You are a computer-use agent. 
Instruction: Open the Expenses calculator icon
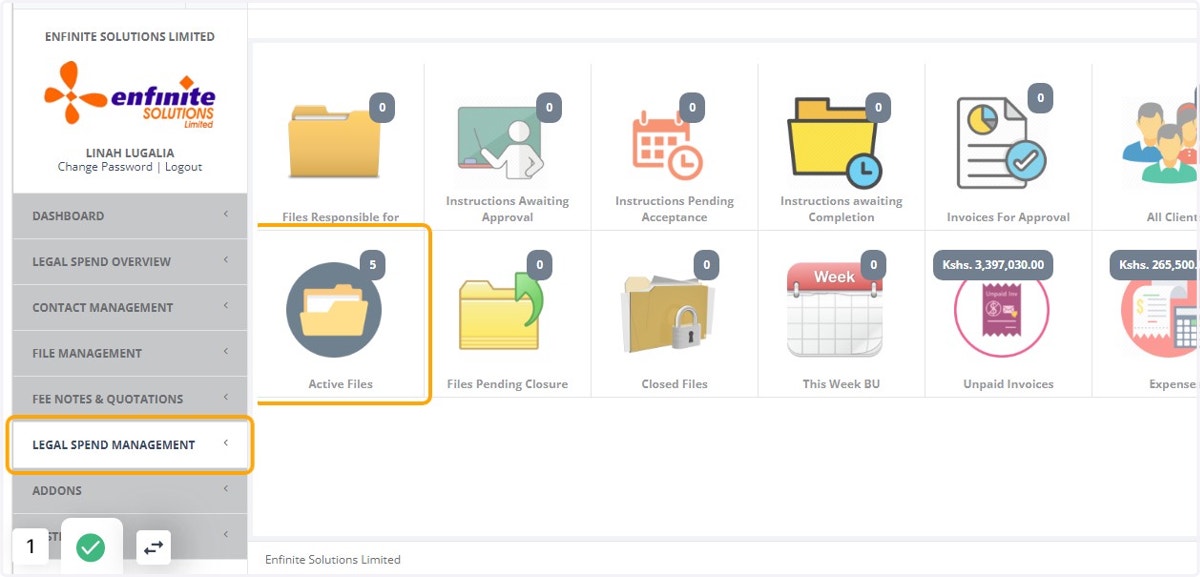1160,312
